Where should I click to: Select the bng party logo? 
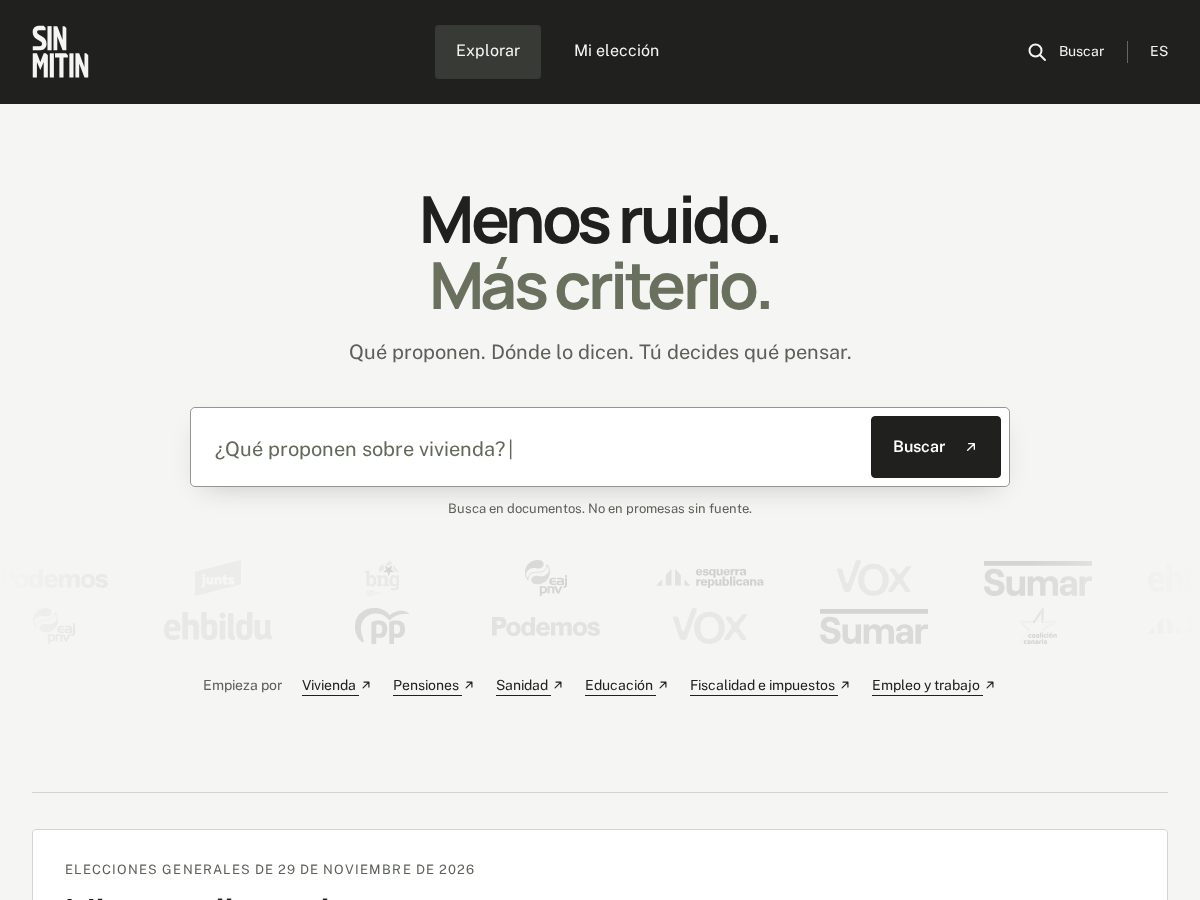(x=382, y=578)
